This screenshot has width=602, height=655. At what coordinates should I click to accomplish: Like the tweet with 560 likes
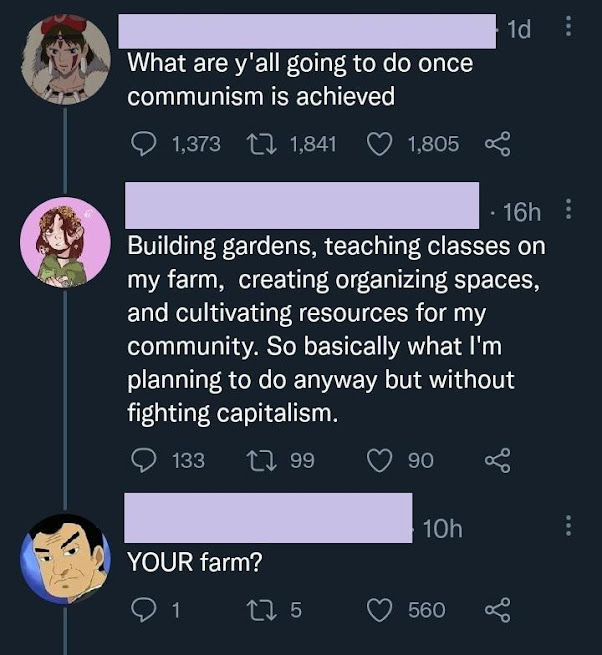381,609
